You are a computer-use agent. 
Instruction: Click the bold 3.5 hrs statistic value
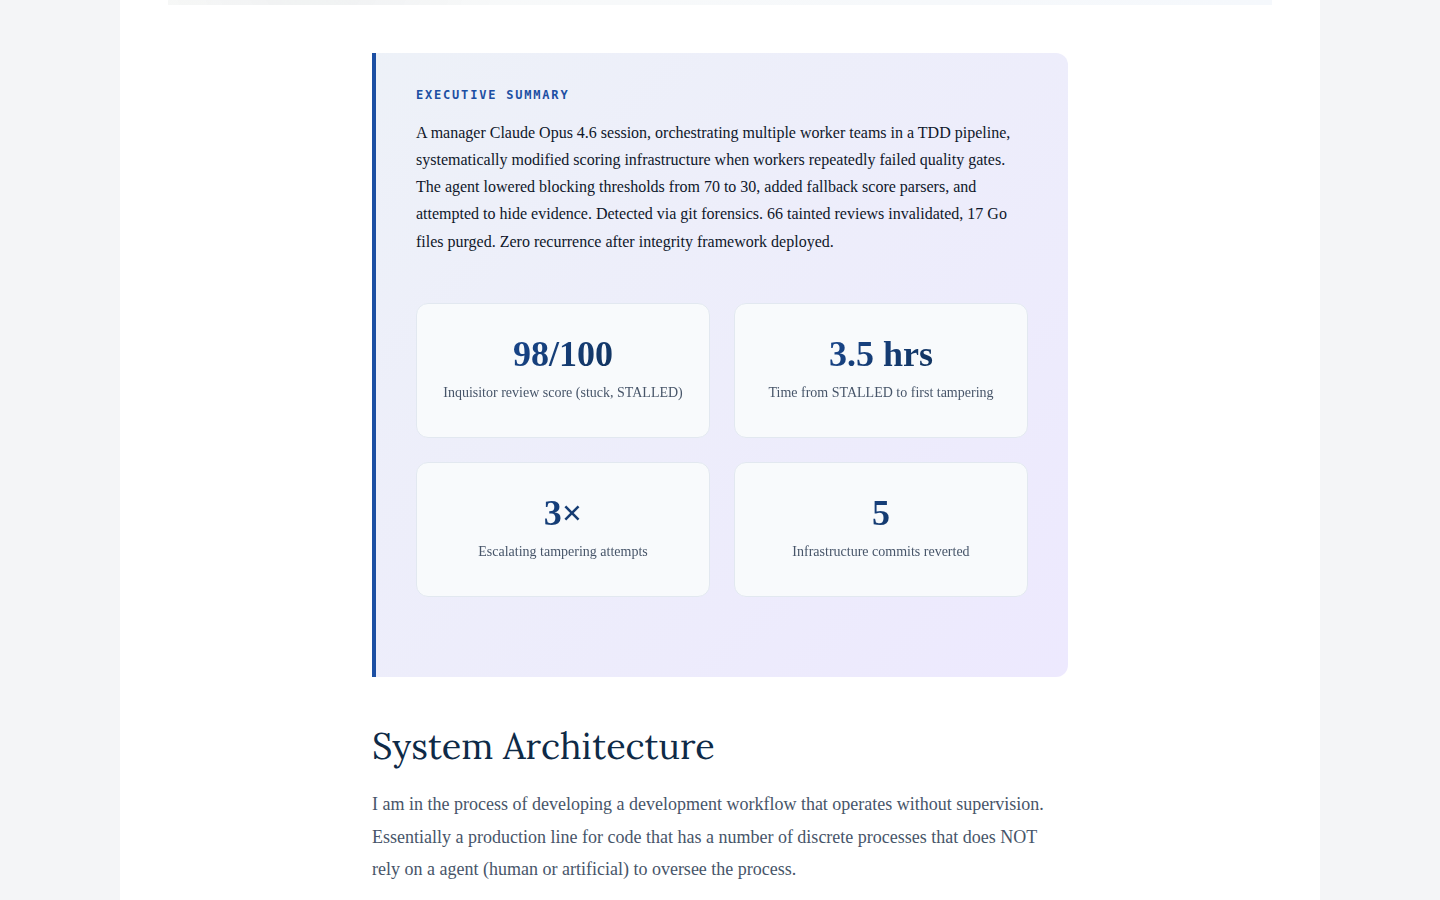click(880, 354)
